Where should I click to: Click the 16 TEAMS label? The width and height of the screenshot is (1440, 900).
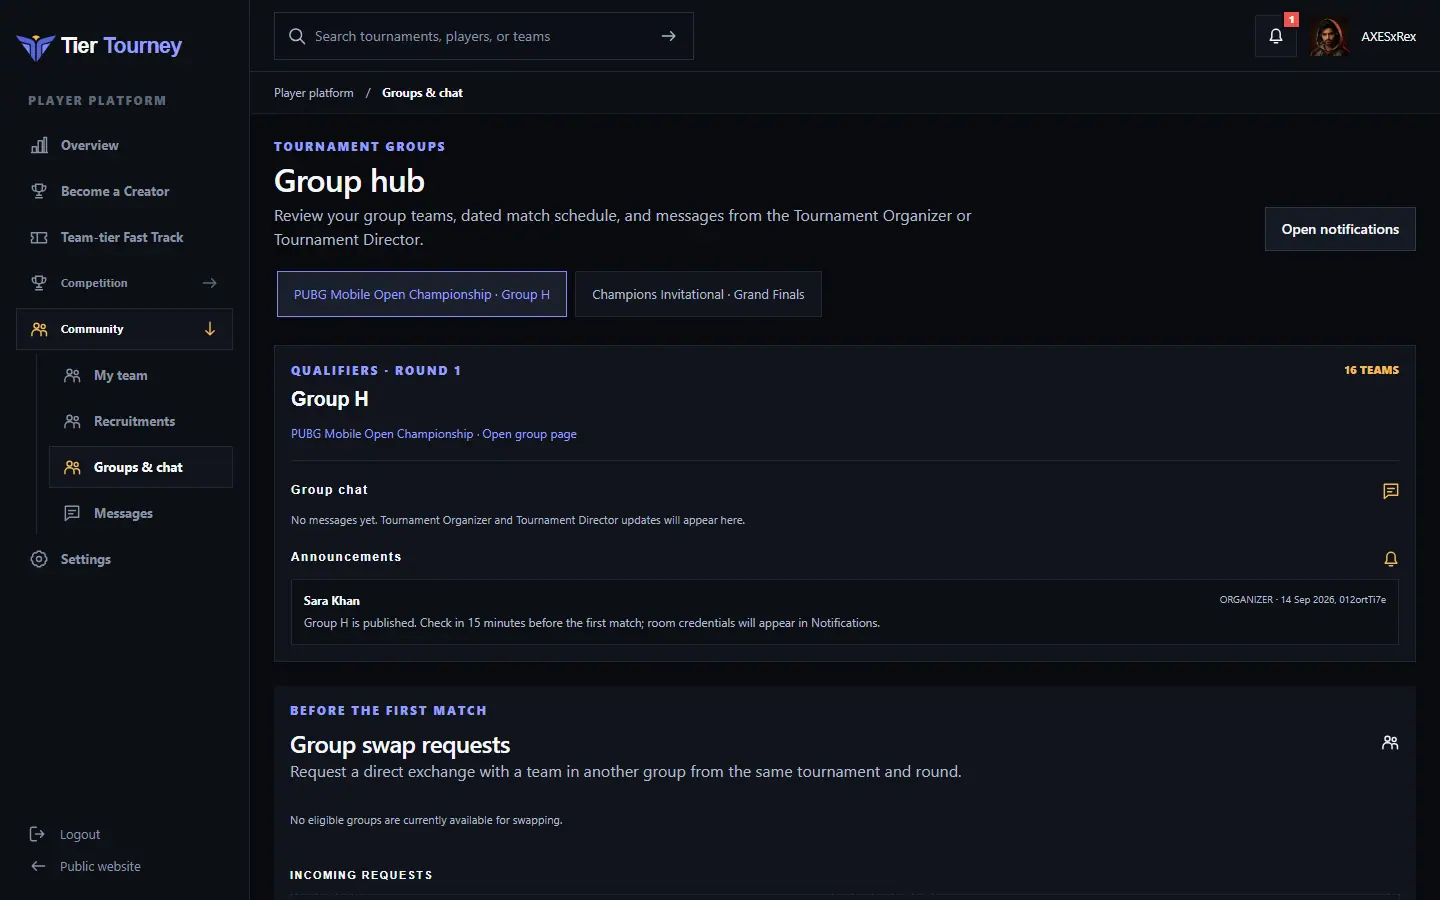click(x=1371, y=370)
